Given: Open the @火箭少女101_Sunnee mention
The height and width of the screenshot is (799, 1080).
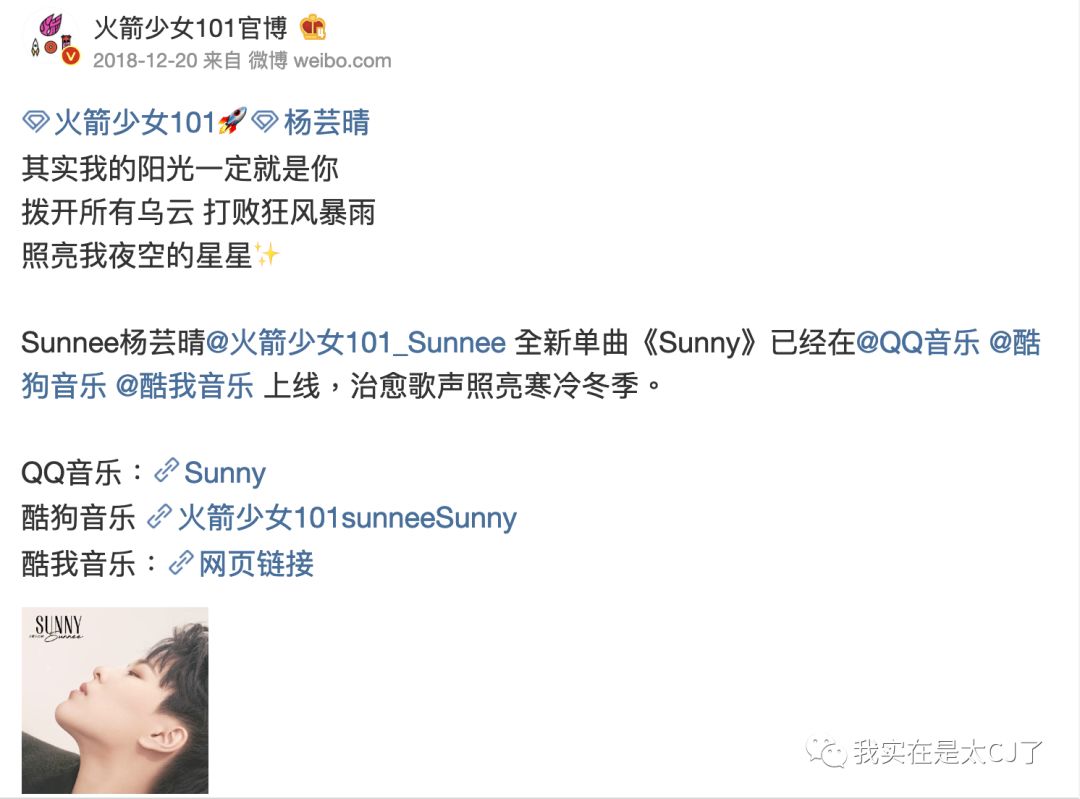Looking at the screenshot, I should (356, 342).
